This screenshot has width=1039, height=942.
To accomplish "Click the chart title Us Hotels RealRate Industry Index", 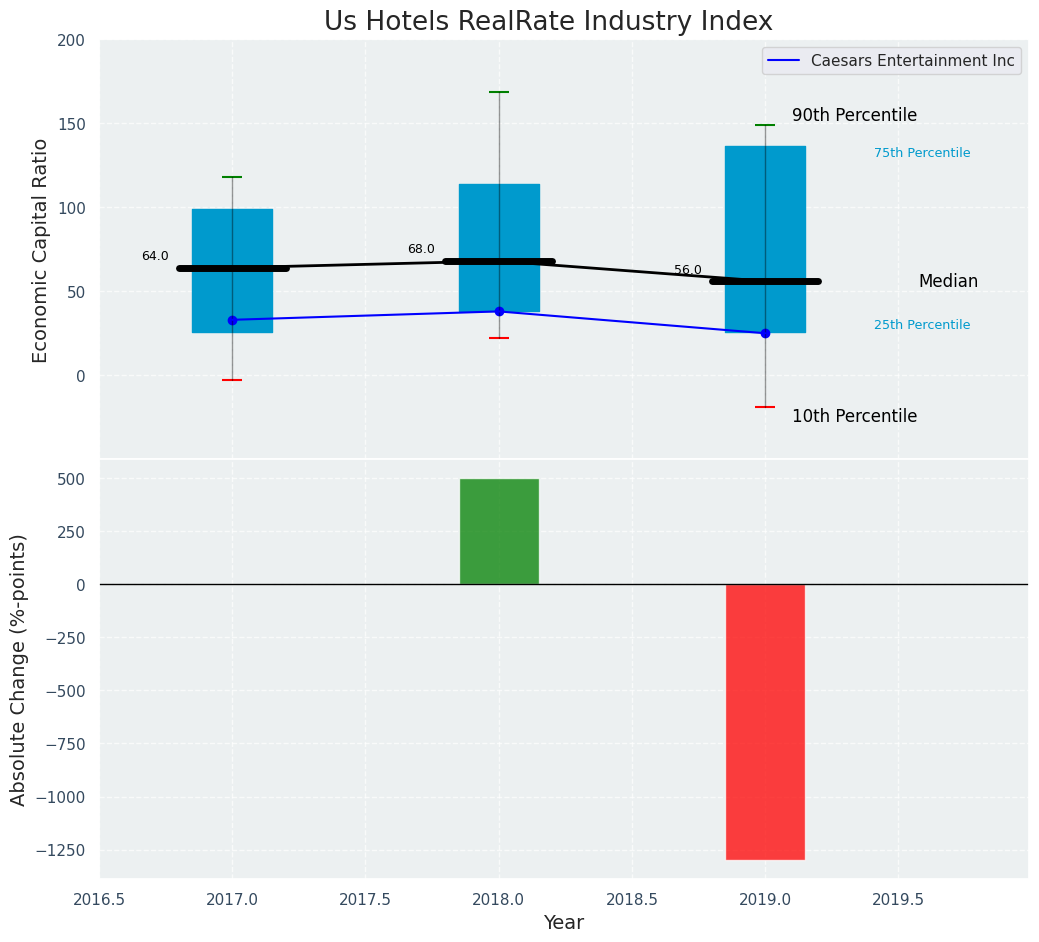I will pos(548,22).
